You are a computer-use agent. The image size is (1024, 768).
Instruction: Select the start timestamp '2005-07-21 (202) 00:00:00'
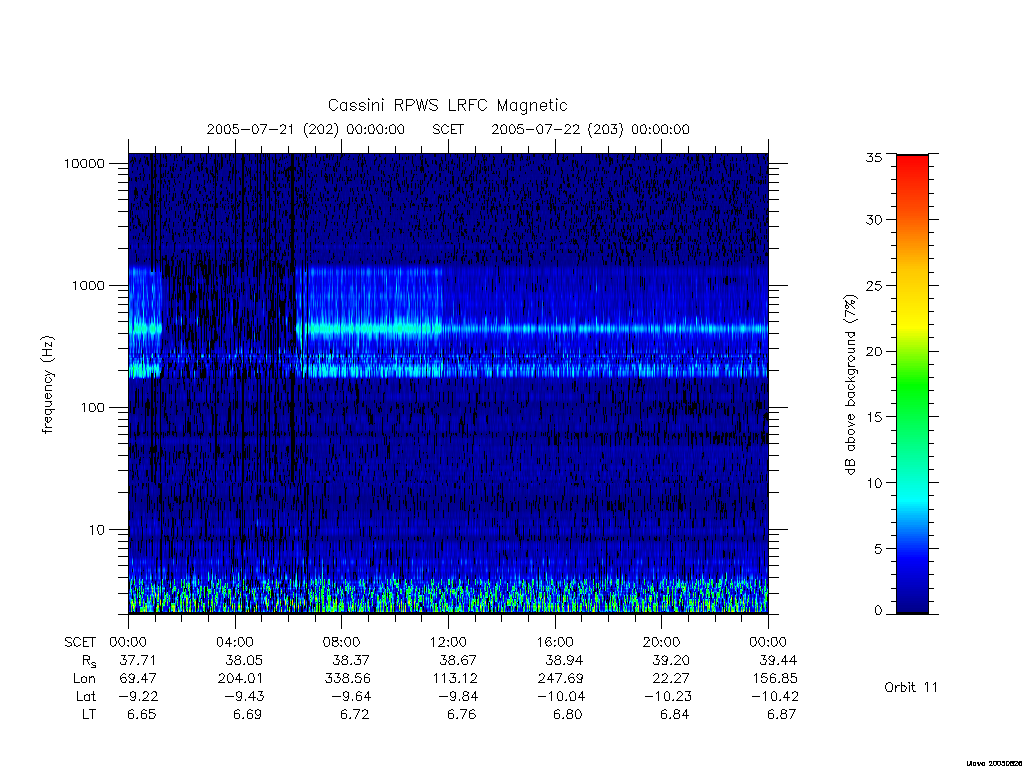[x=306, y=129]
